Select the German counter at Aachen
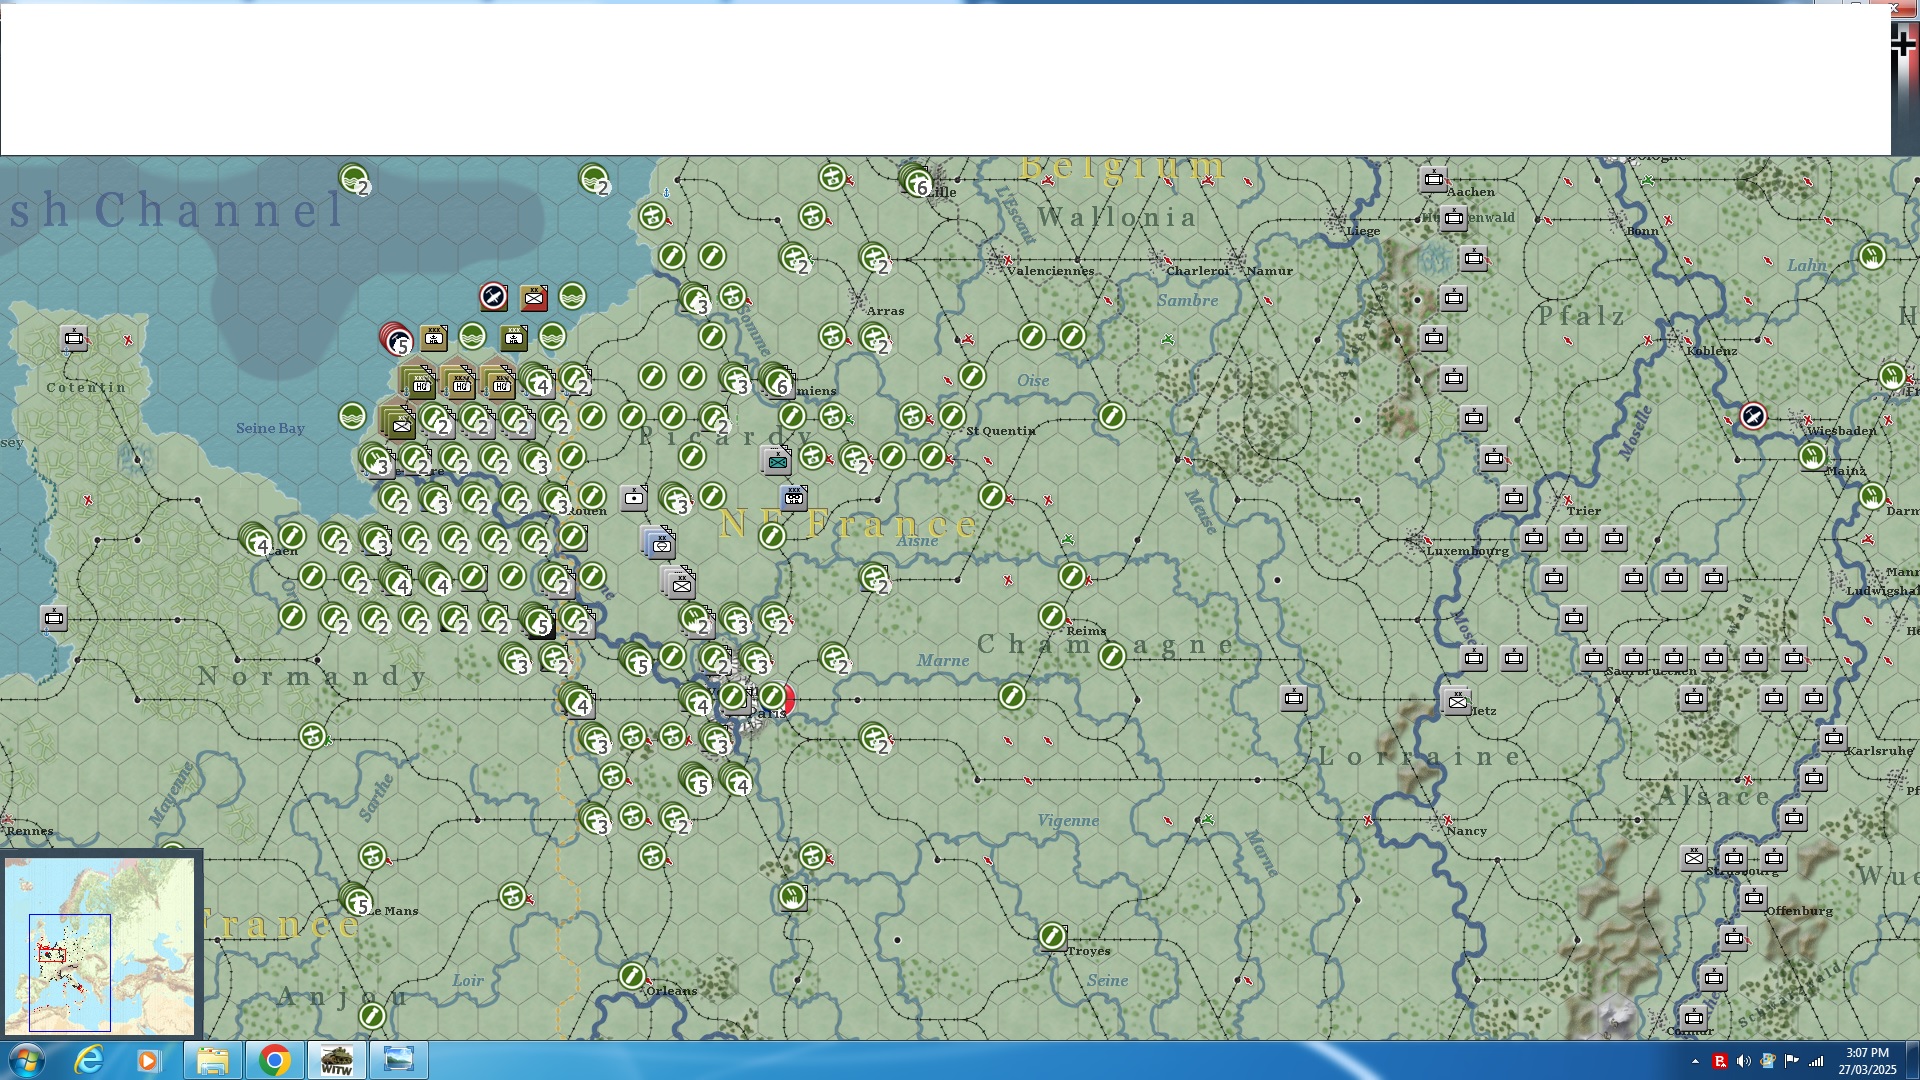 [1434, 179]
